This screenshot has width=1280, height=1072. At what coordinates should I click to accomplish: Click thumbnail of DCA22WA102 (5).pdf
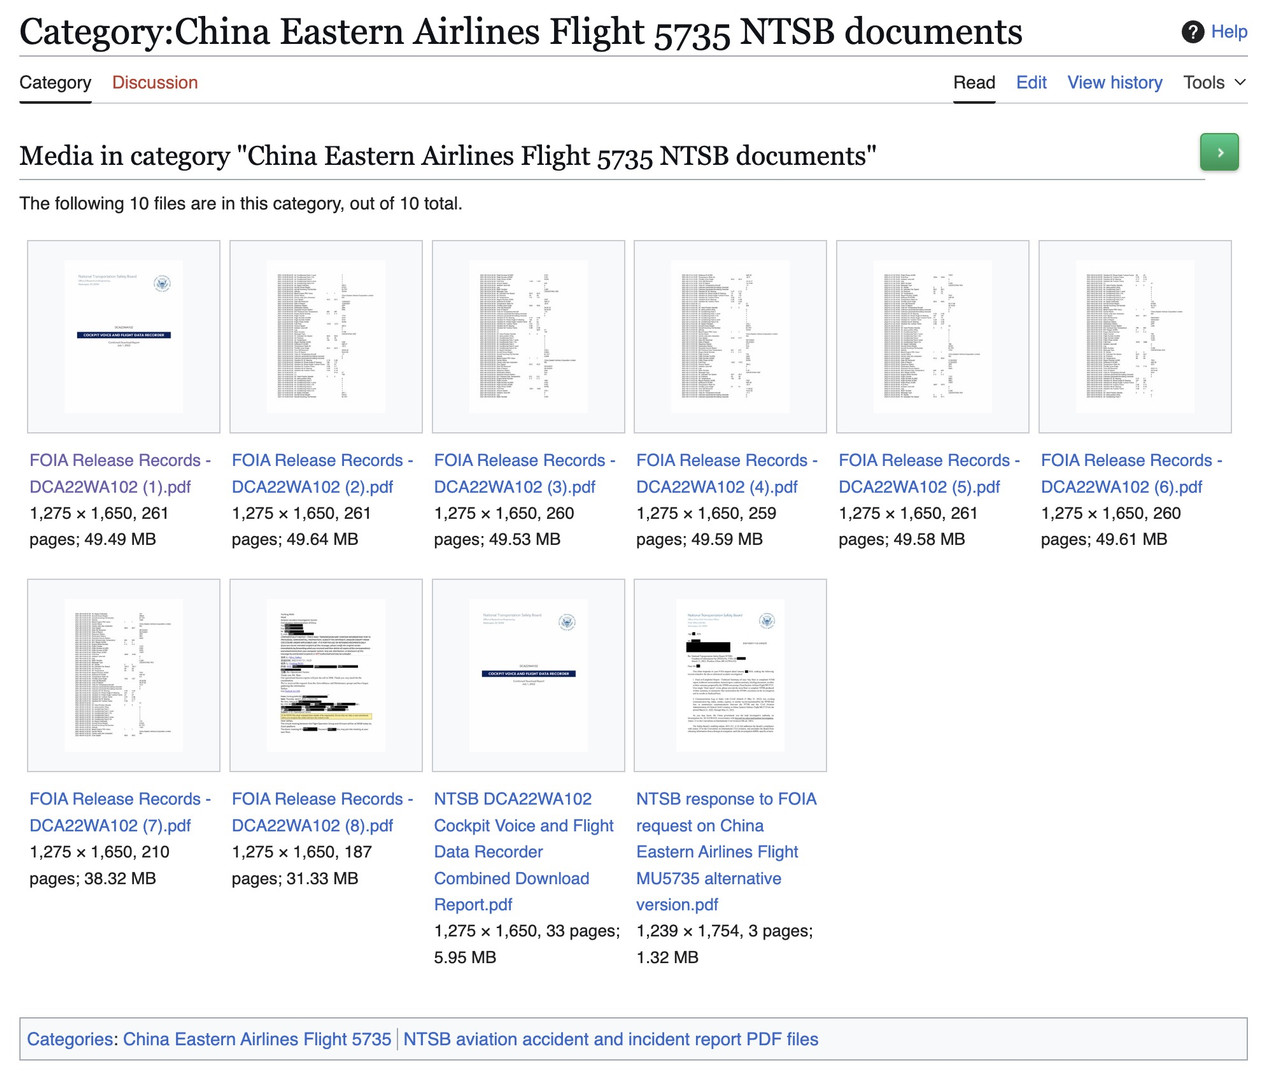click(933, 336)
